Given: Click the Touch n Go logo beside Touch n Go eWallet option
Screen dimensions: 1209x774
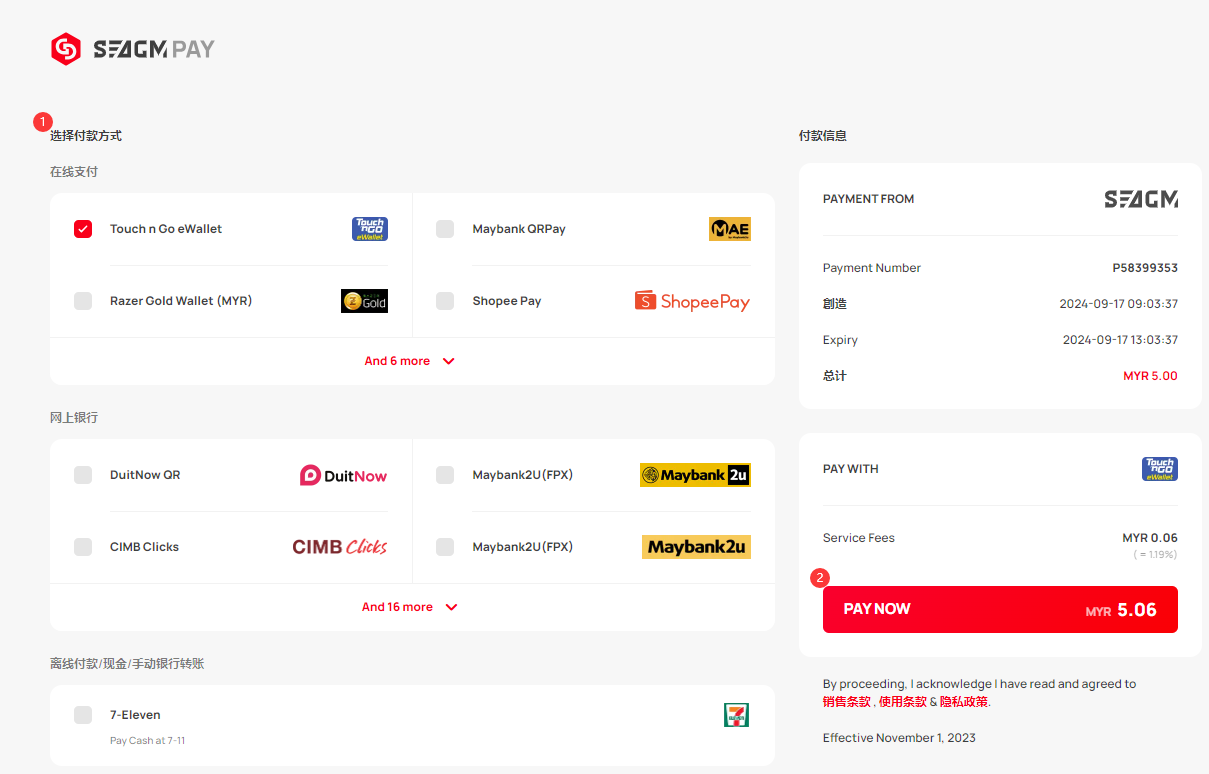Looking at the screenshot, I should pos(370,229).
